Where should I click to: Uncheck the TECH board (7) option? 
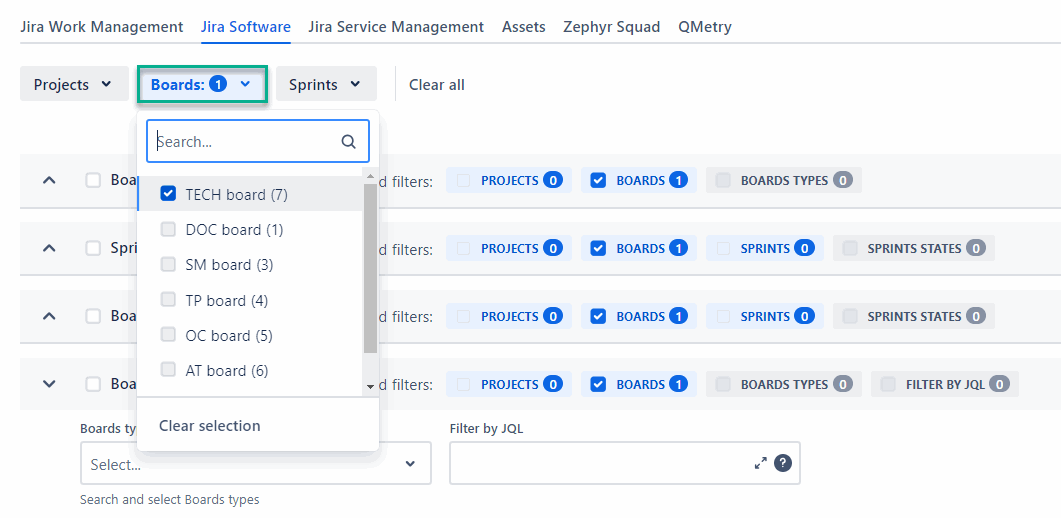tap(168, 194)
